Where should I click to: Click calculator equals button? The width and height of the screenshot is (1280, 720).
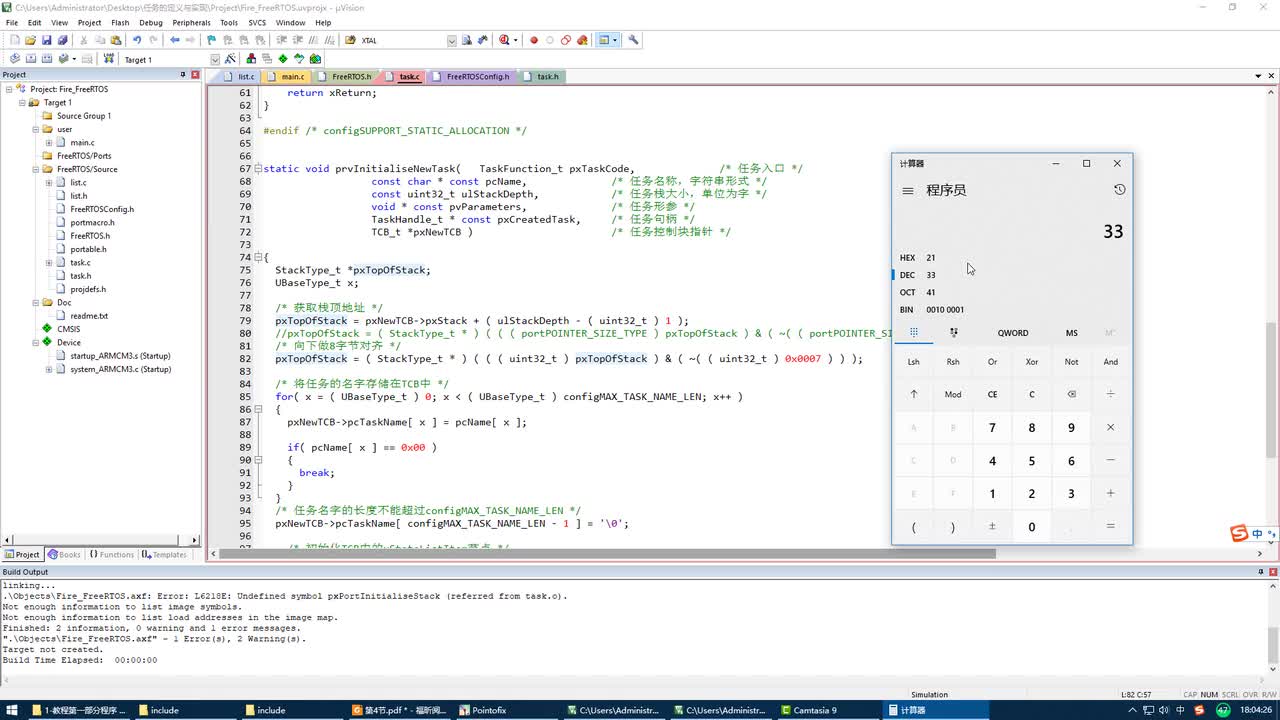(x=1110, y=526)
